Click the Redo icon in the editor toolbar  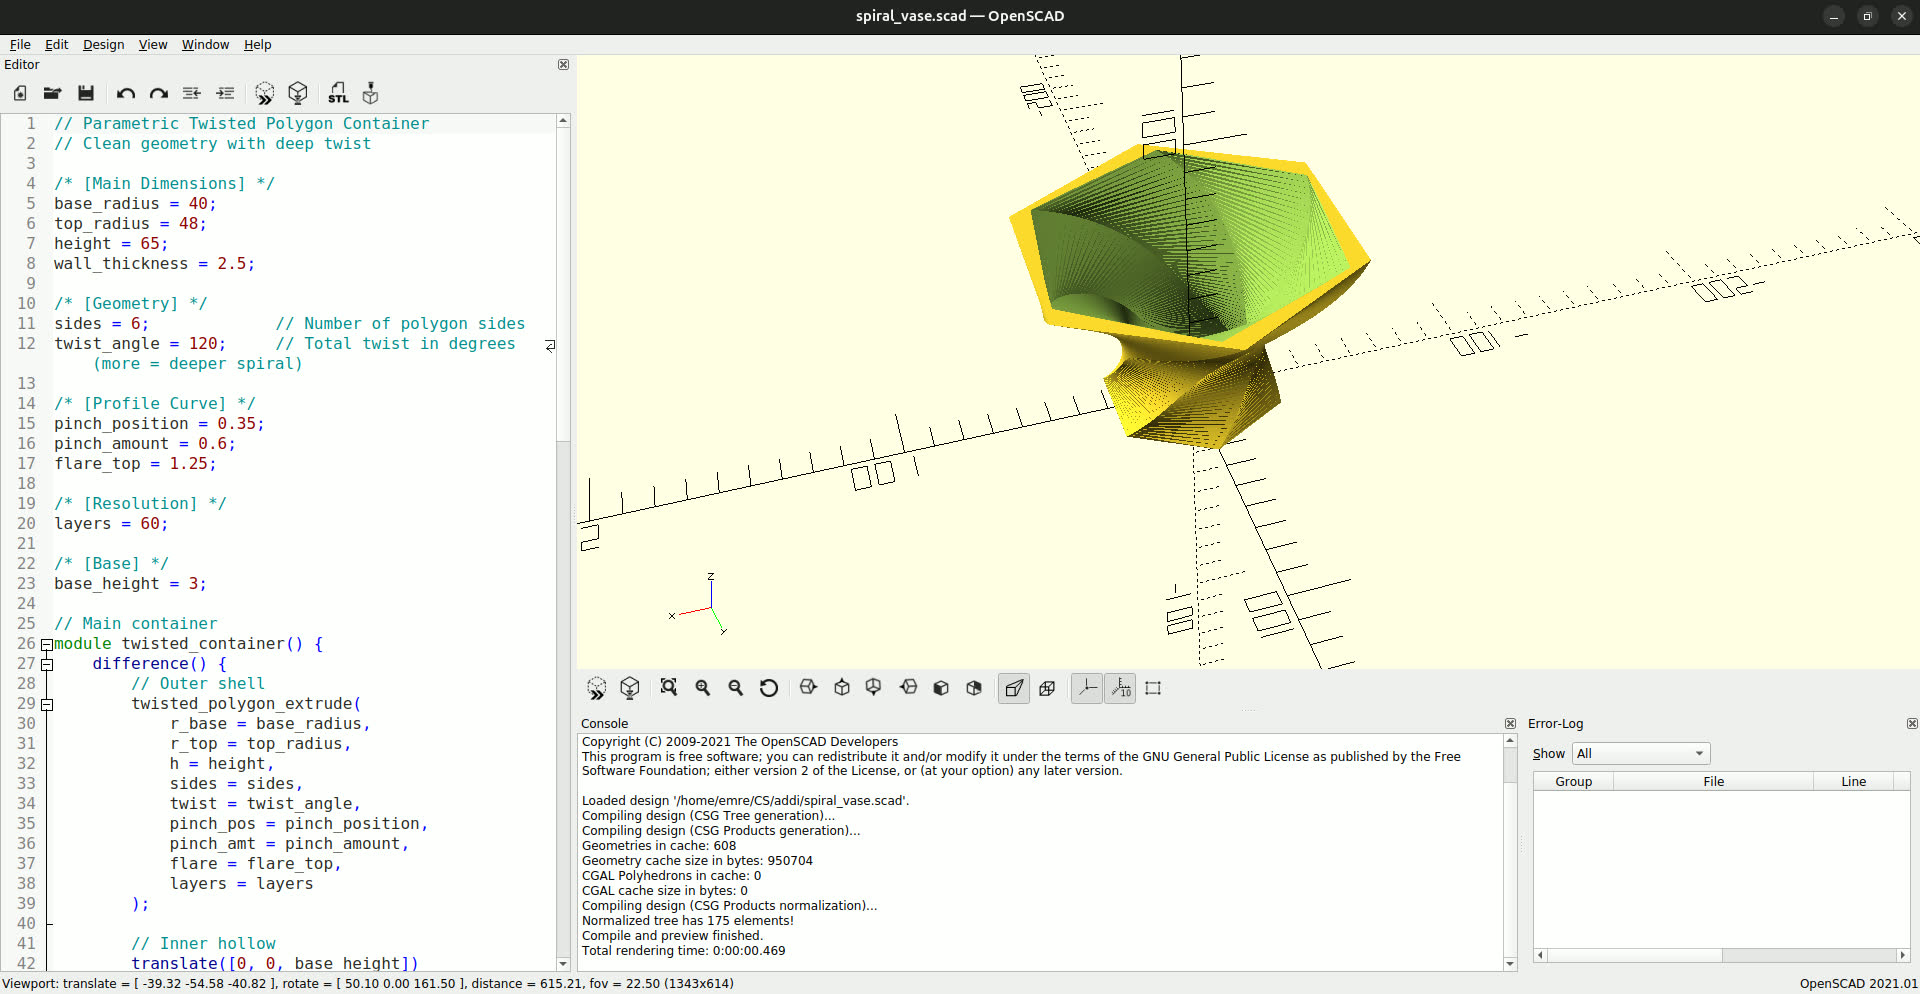pyautogui.click(x=158, y=93)
